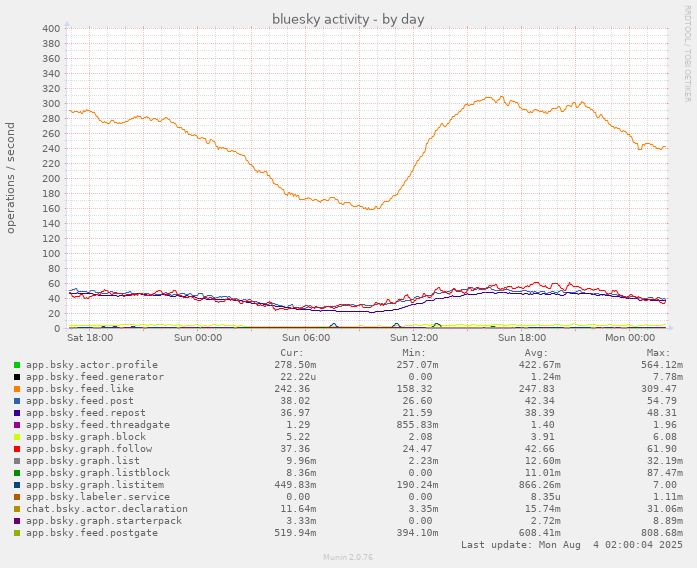Select the app.bsky.graph.listitem legend label
This screenshot has width=697, height=568.
[95, 485]
